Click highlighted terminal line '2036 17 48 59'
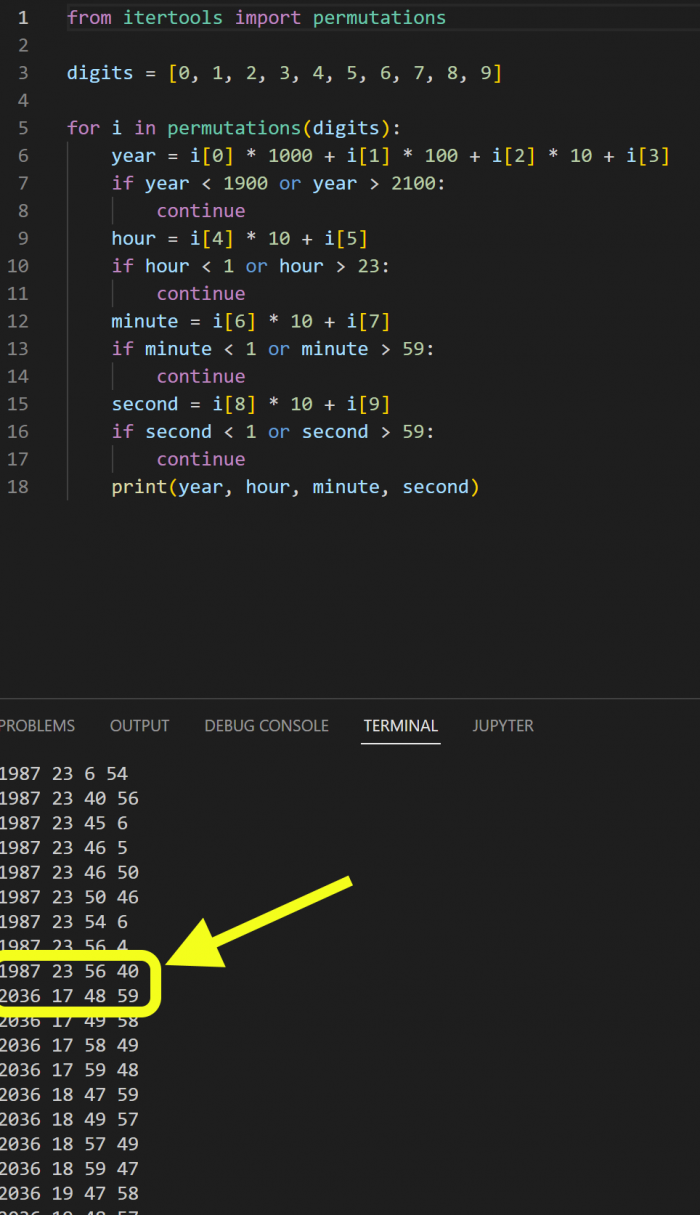Viewport: 700px width, 1215px height. (70, 996)
